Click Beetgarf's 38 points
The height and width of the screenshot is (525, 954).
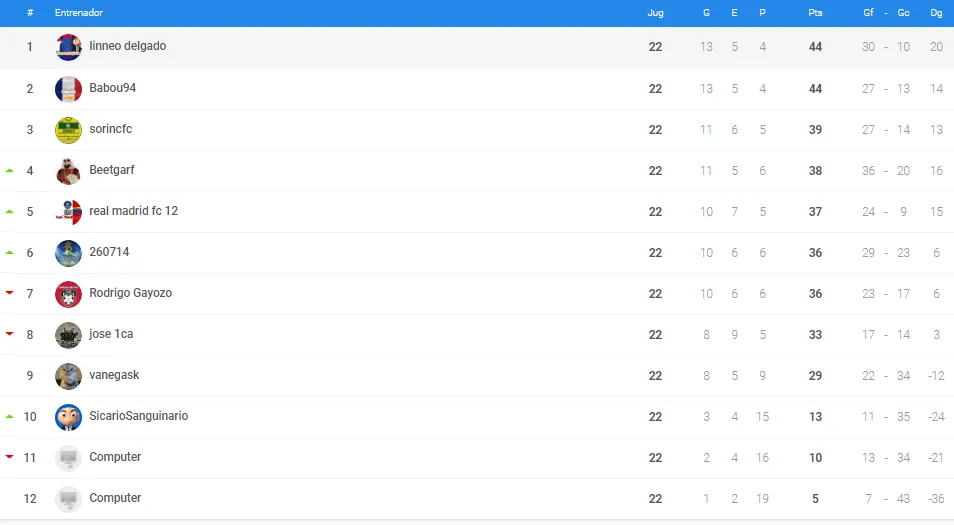point(815,171)
